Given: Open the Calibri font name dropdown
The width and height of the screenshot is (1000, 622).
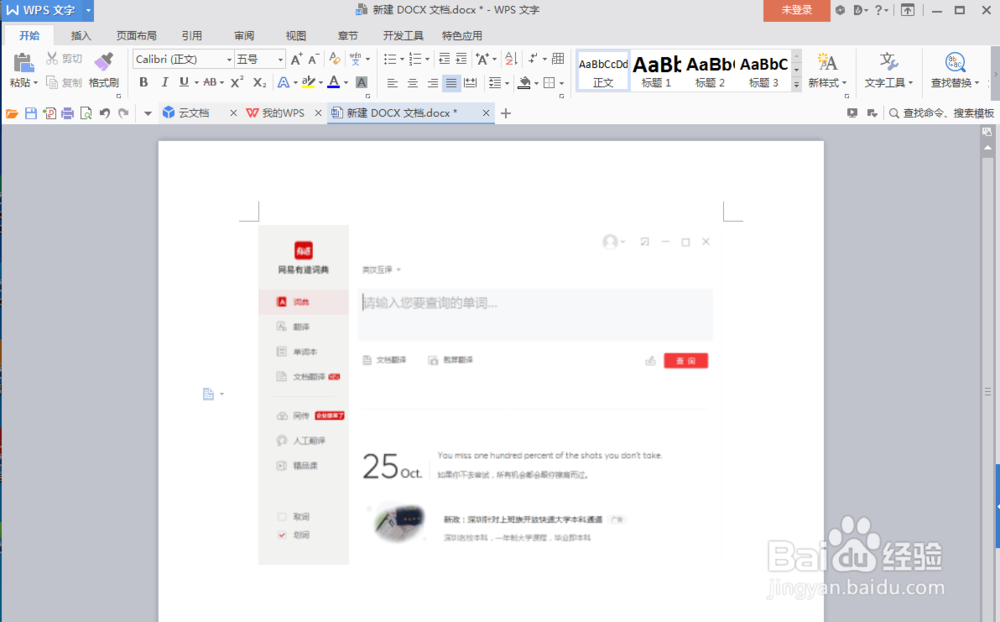Looking at the screenshot, I should coord(183,58).
